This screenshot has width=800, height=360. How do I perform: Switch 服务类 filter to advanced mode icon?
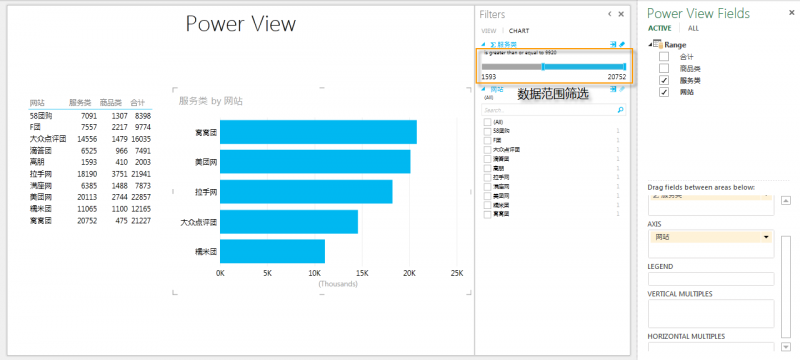[x=613, y=45]
